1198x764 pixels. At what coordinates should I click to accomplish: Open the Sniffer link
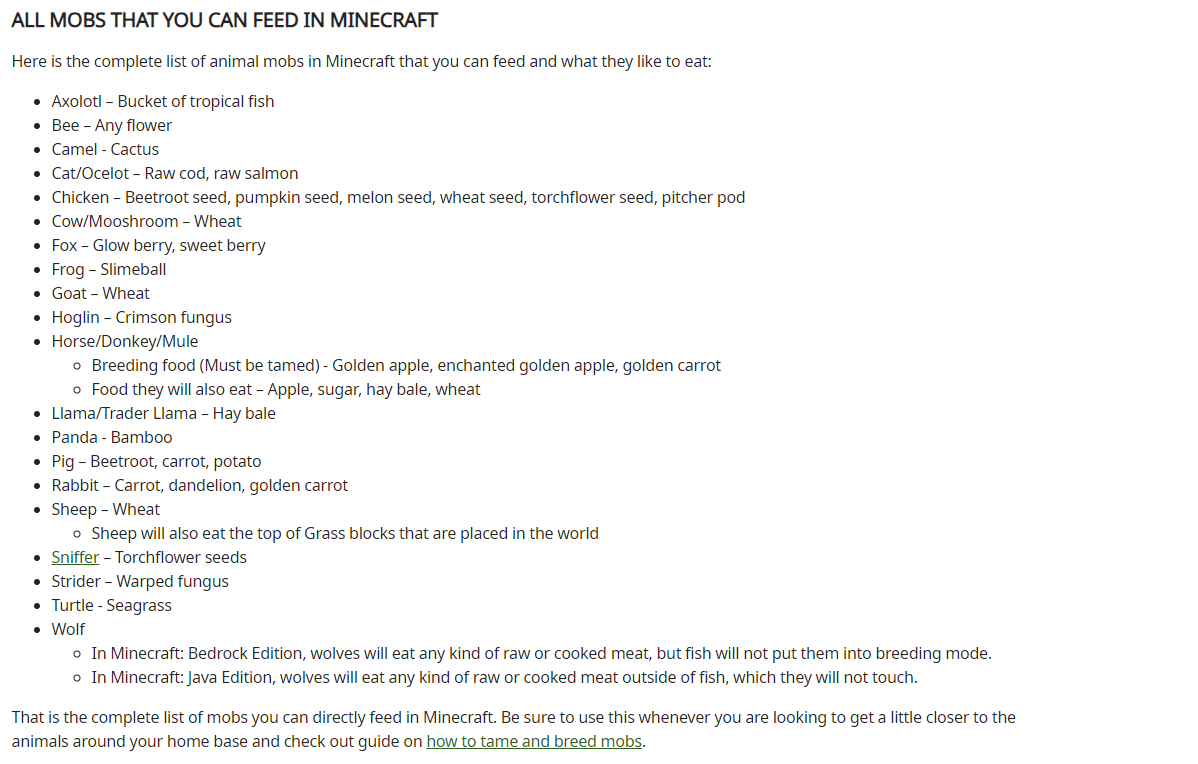tap(75, 558)
